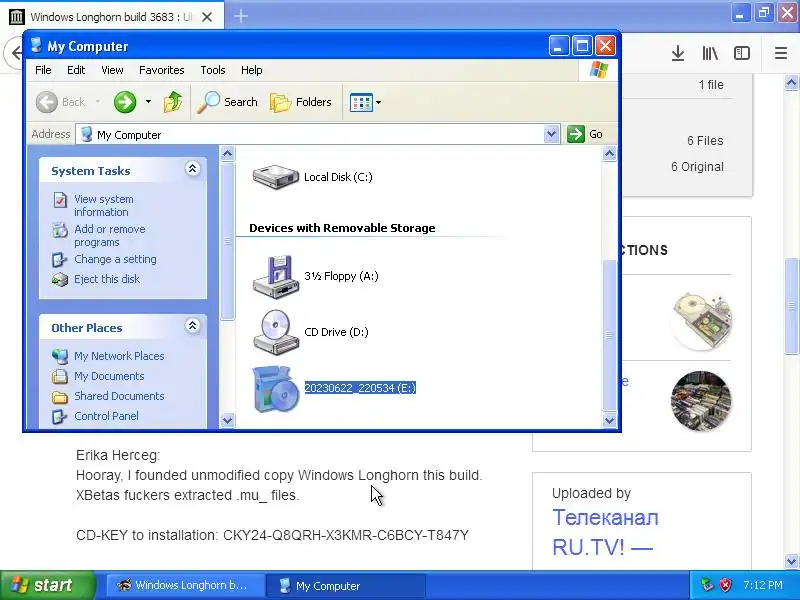800x600 pixels.
Task: Toggle the Folders pane
Action: click(x=301, y=102)
